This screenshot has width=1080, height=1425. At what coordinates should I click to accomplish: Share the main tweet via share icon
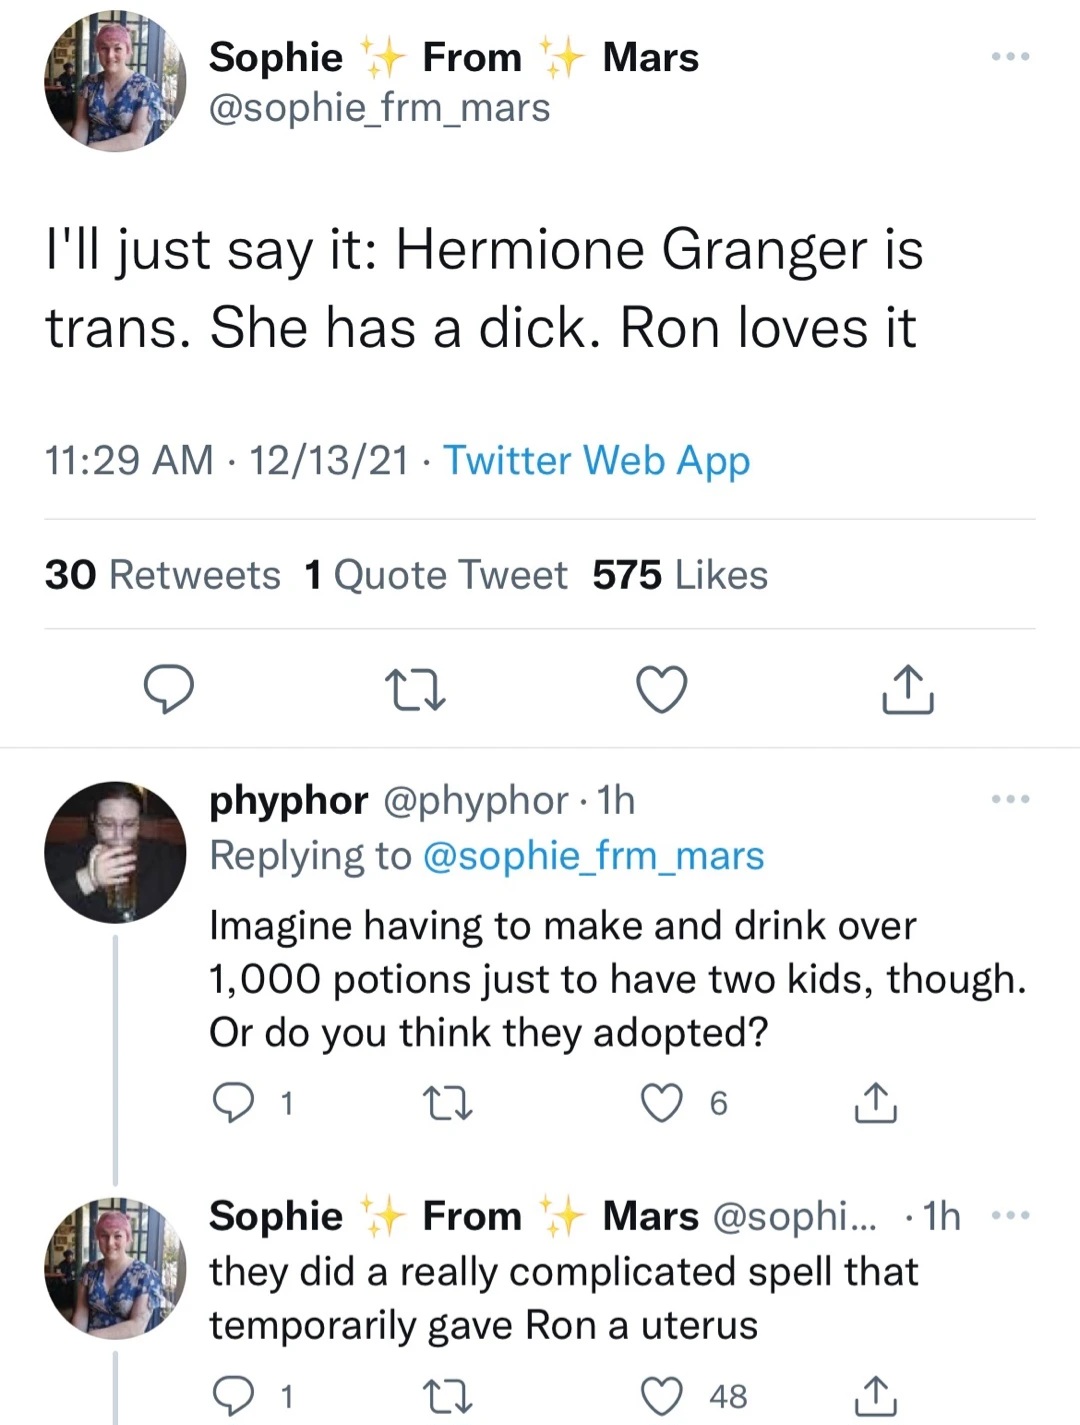tap(908, 690)
